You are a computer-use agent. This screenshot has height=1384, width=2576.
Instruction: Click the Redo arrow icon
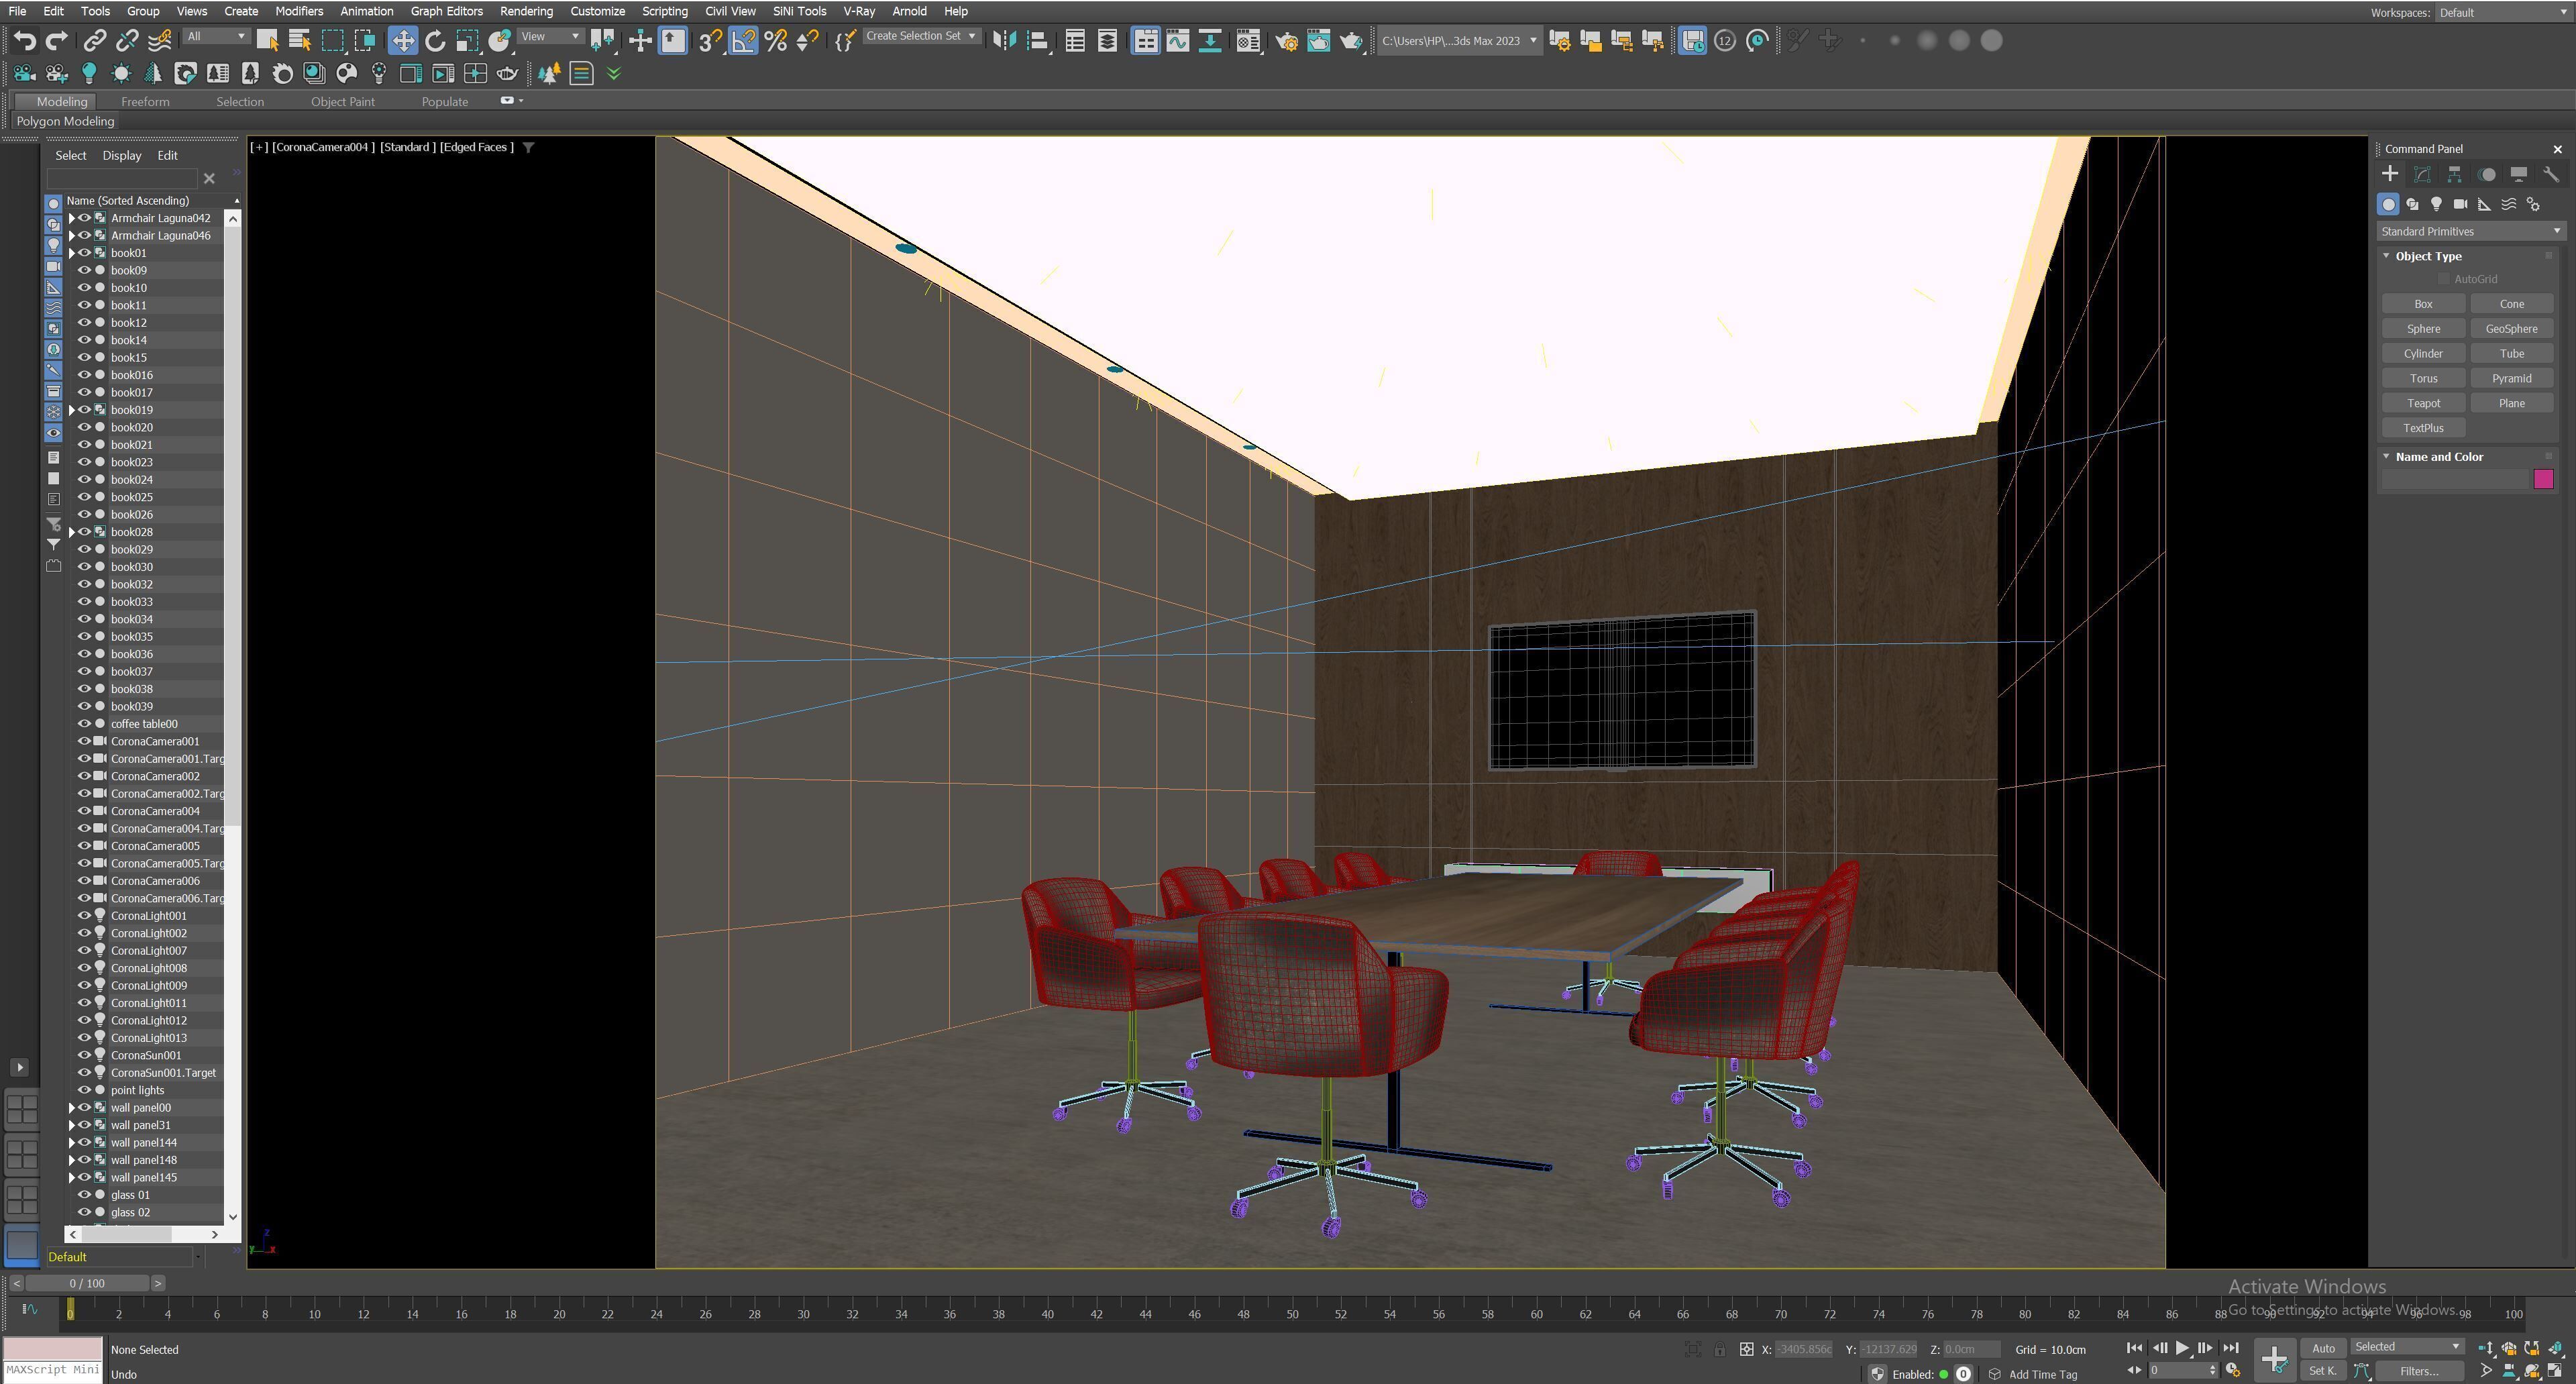coord(57,41)
